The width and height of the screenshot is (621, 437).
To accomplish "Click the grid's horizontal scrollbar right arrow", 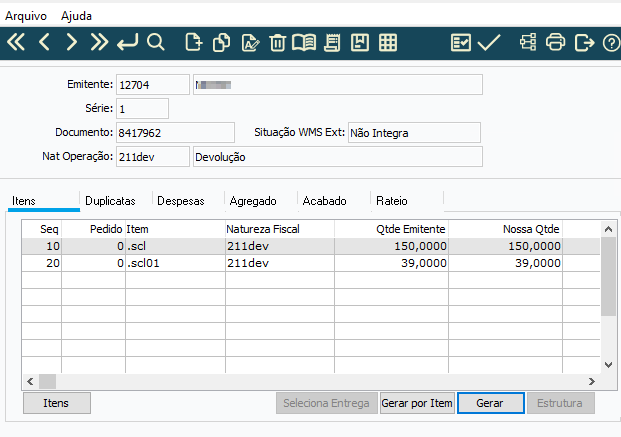I will pyautogui.click(x=594, y=381).
